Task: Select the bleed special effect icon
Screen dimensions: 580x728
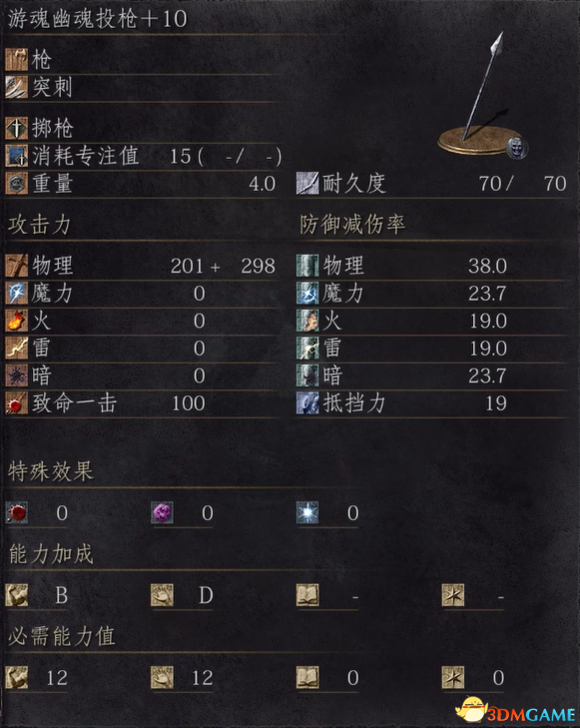Action: pyautogui.click(x=16, y=513)
